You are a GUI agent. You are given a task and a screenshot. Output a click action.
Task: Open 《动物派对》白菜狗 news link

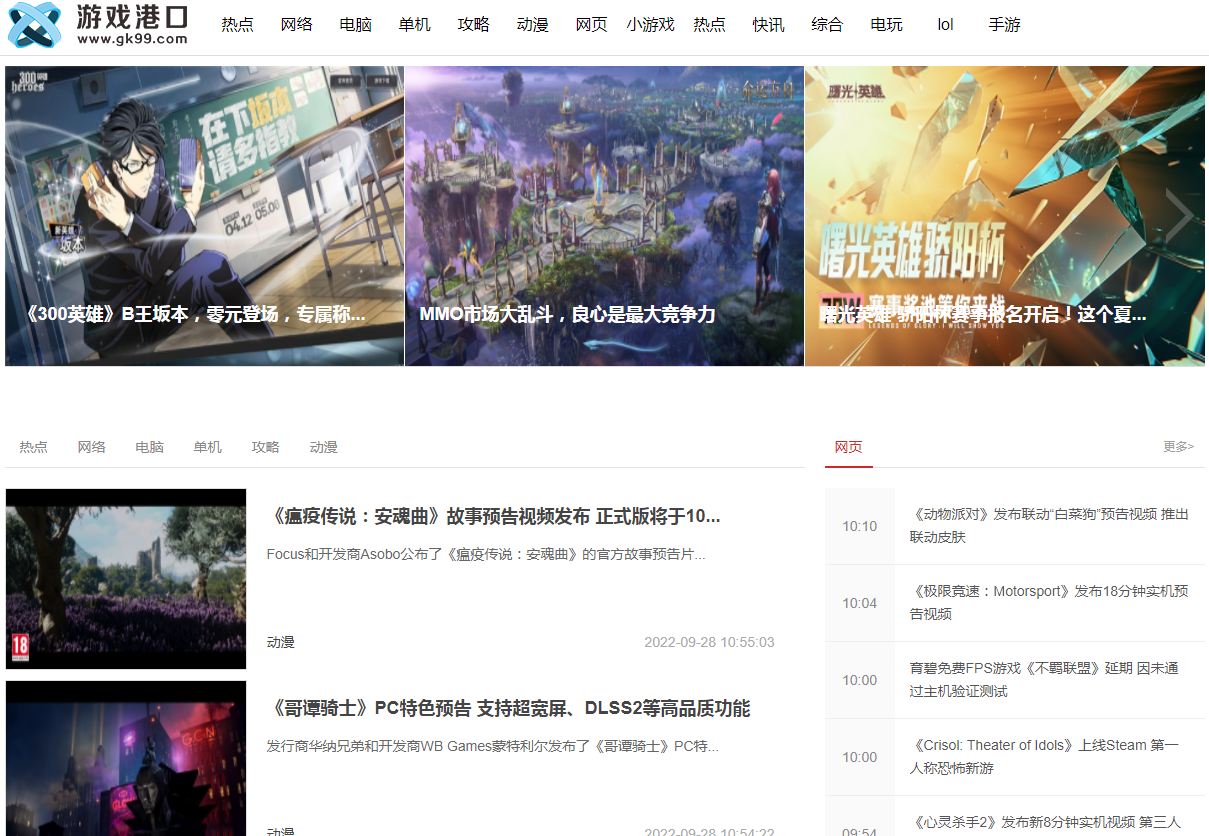click(1049, 525)
